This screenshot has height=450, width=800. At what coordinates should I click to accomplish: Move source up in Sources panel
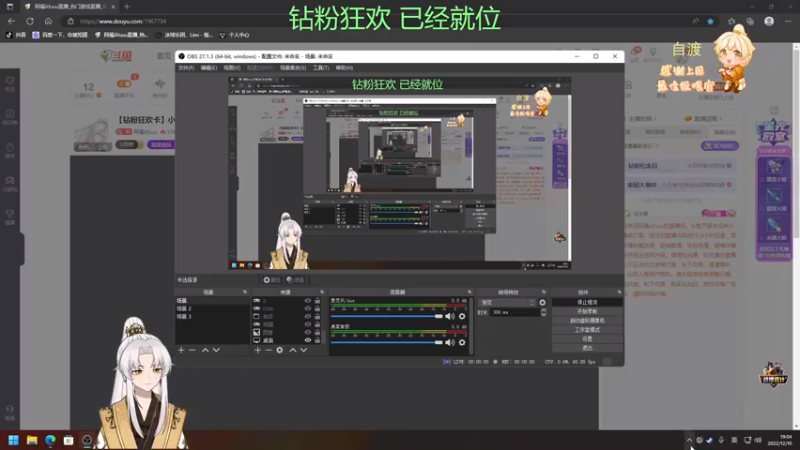coord(293,350)
